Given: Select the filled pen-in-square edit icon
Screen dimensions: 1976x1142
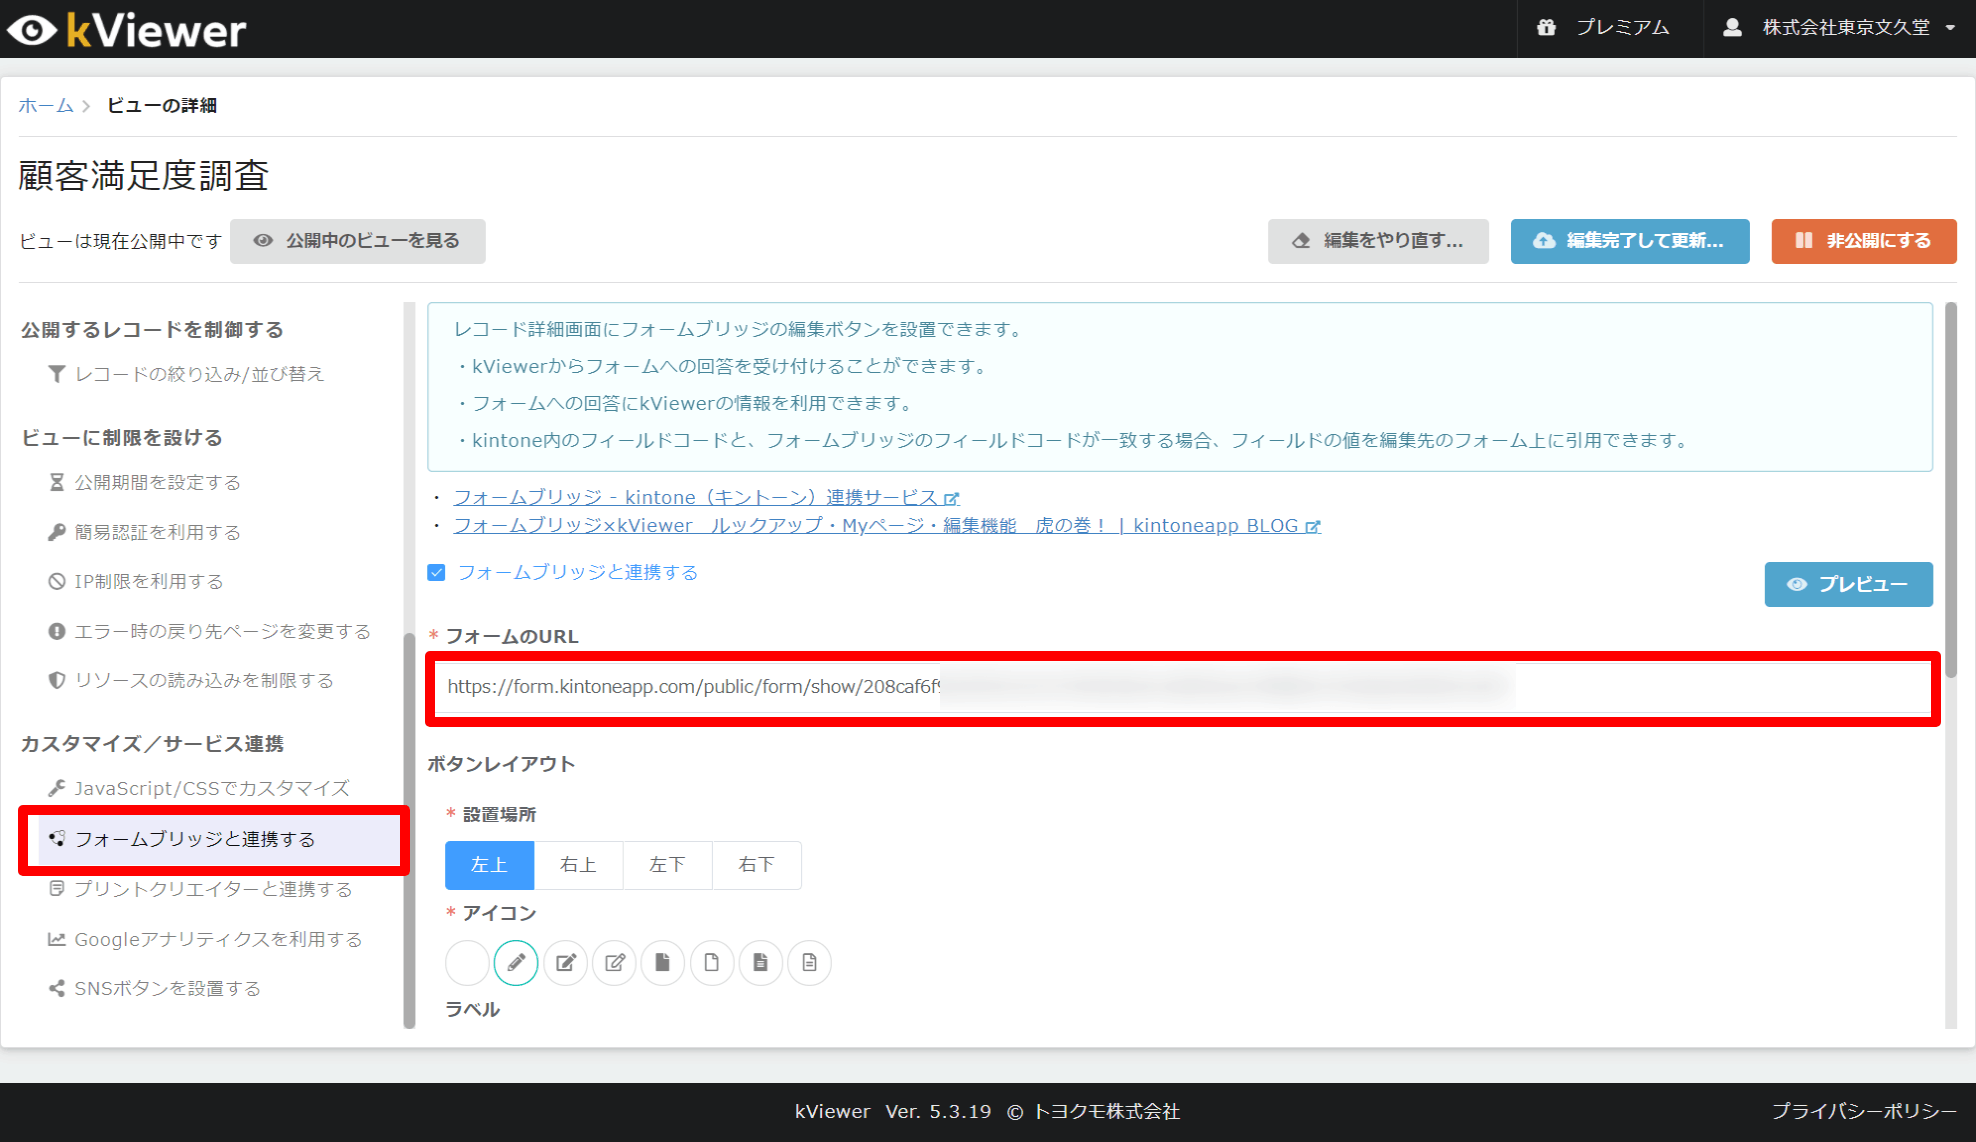Looking at the screenshot, I should pos(565,963).
